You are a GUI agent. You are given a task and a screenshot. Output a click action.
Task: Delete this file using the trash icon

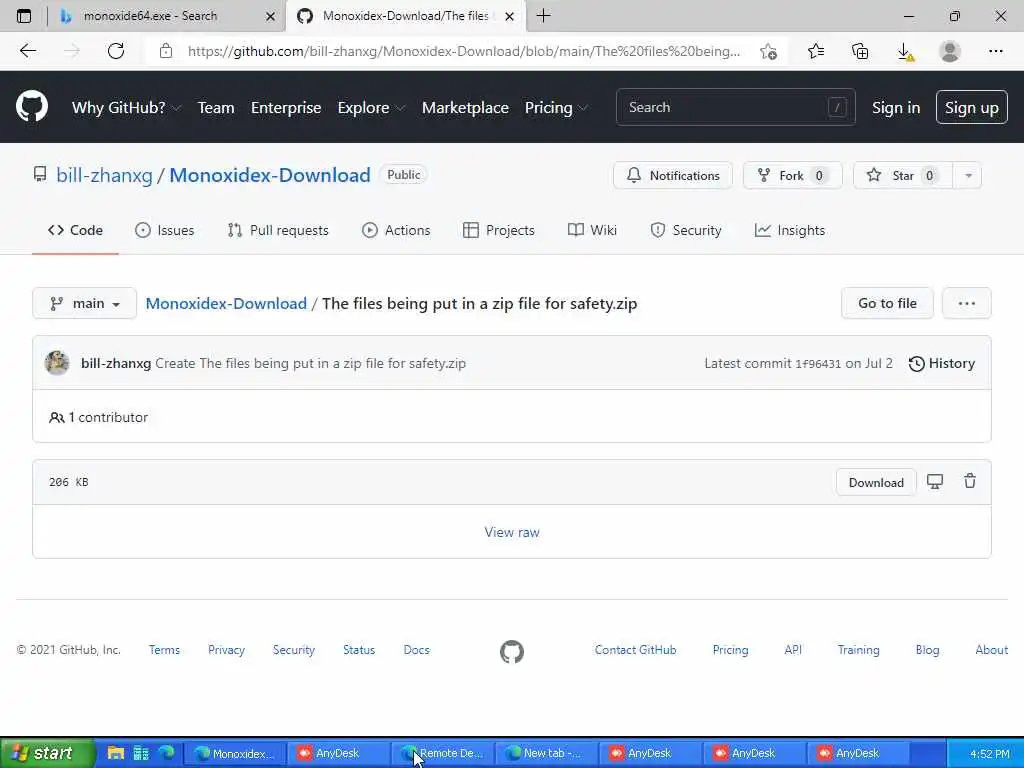970,481
